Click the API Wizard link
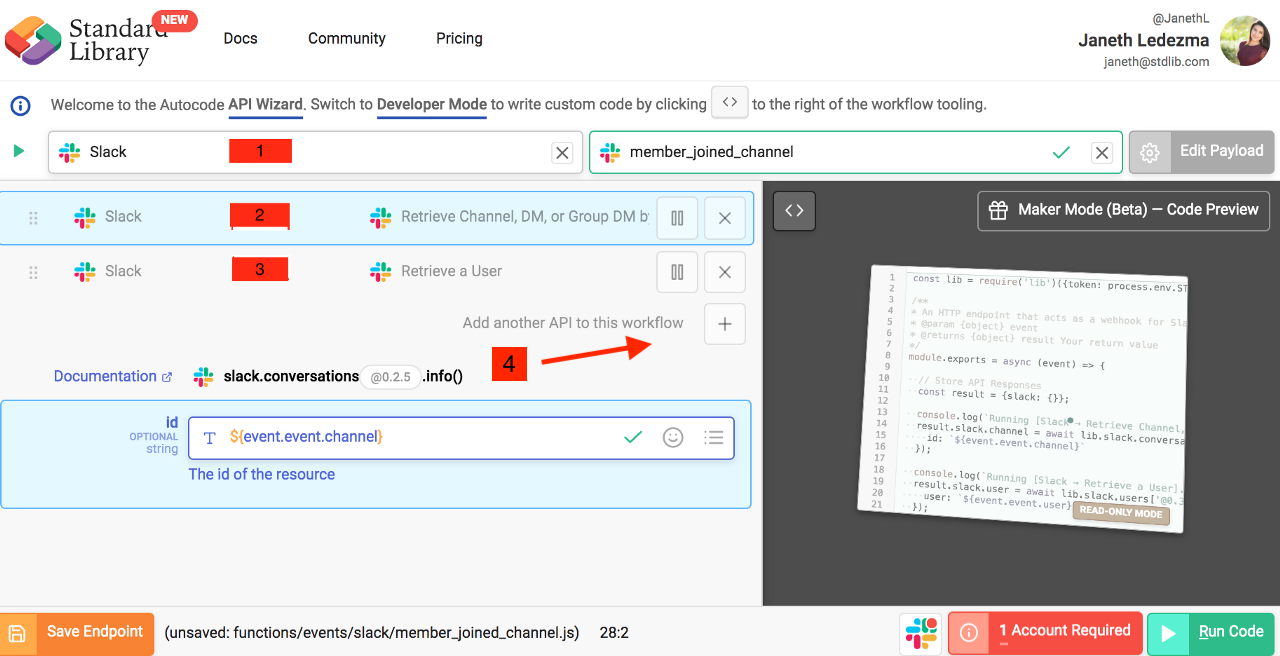Viewport: 1280px width, 656px height. coord(265,104)
